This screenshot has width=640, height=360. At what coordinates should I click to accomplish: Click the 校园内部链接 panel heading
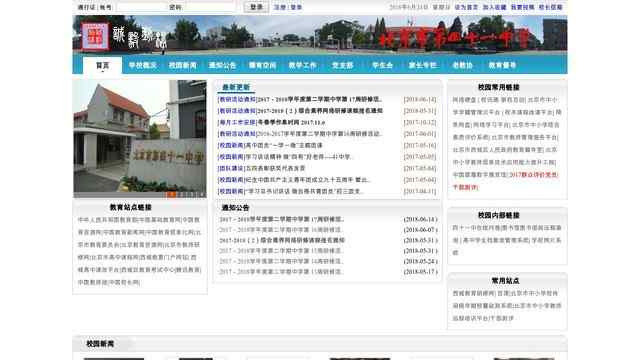click(498, 215)
